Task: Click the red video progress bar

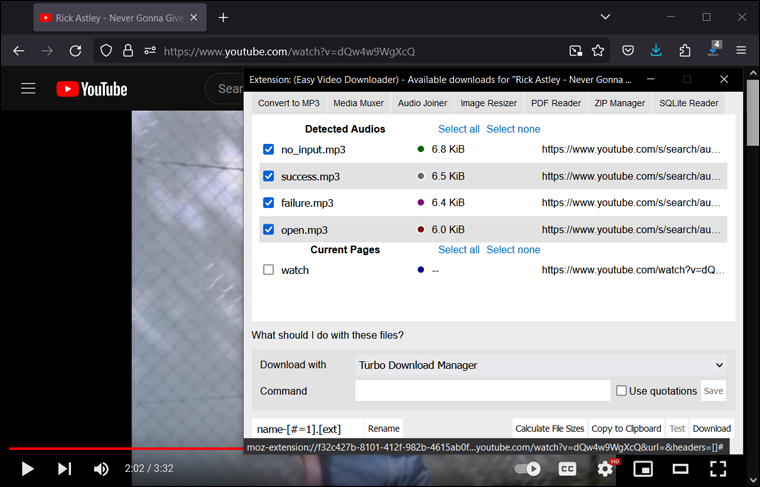Action: coord(126,449)
